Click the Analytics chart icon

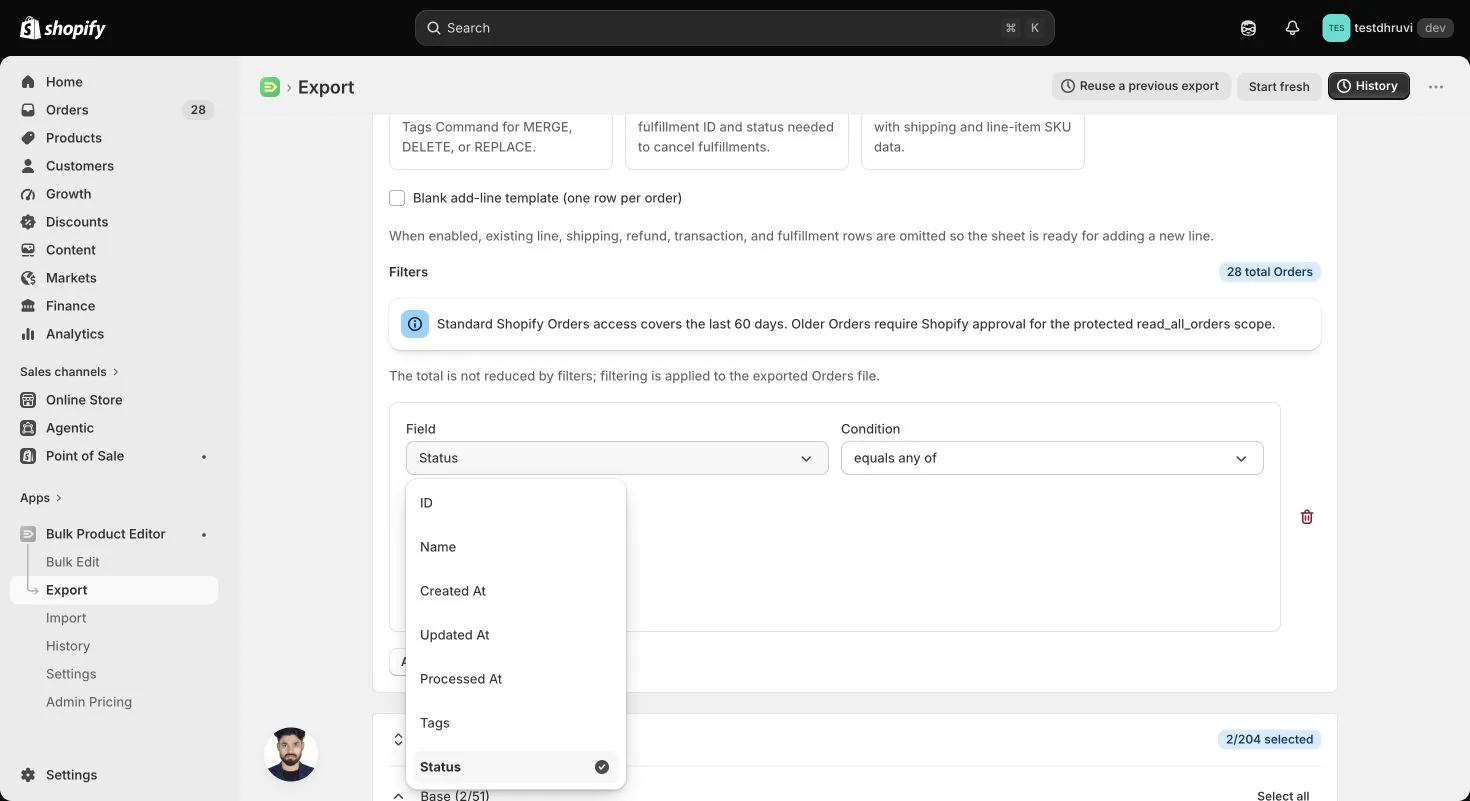tap(28, 334)
